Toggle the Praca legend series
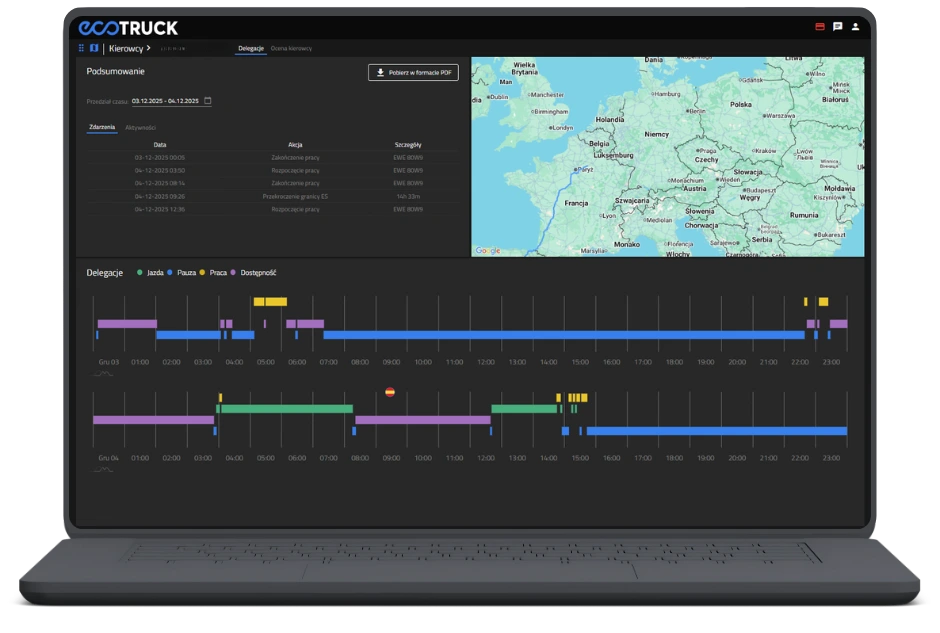The height and width of the screenshot is (633, 940). point(214,272)
